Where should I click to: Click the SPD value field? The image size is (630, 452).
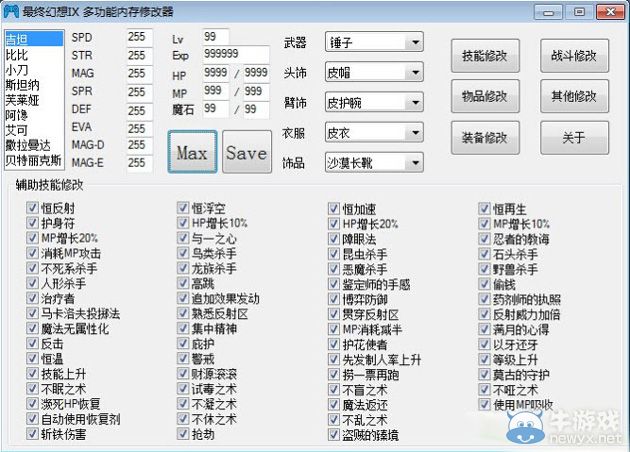pyautogui.click(x=139, y=37)
